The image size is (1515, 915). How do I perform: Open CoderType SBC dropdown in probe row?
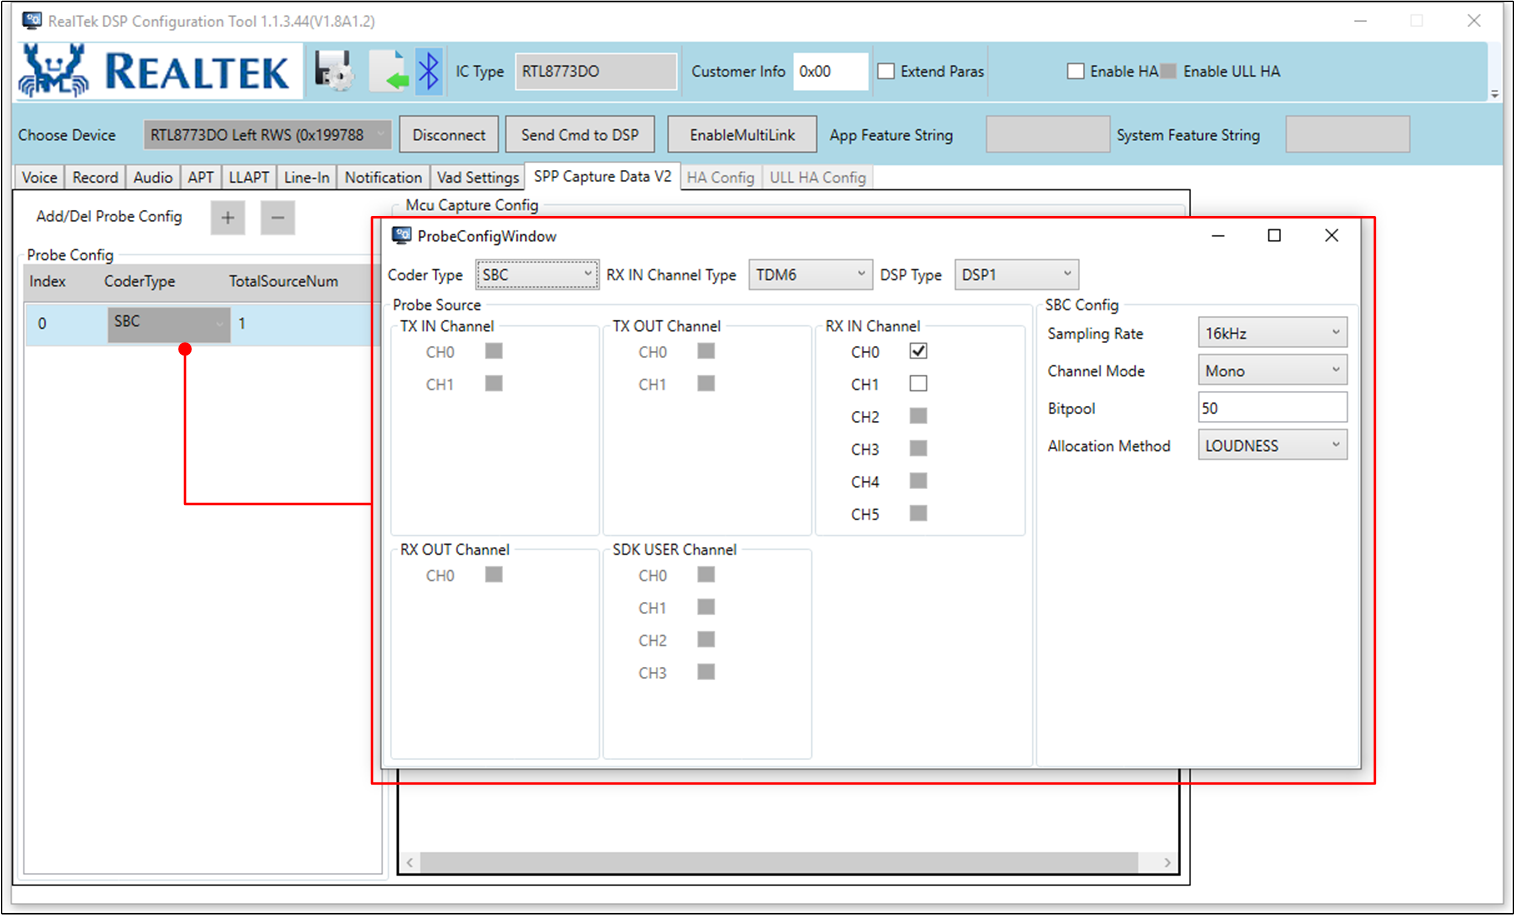(169, 324)
